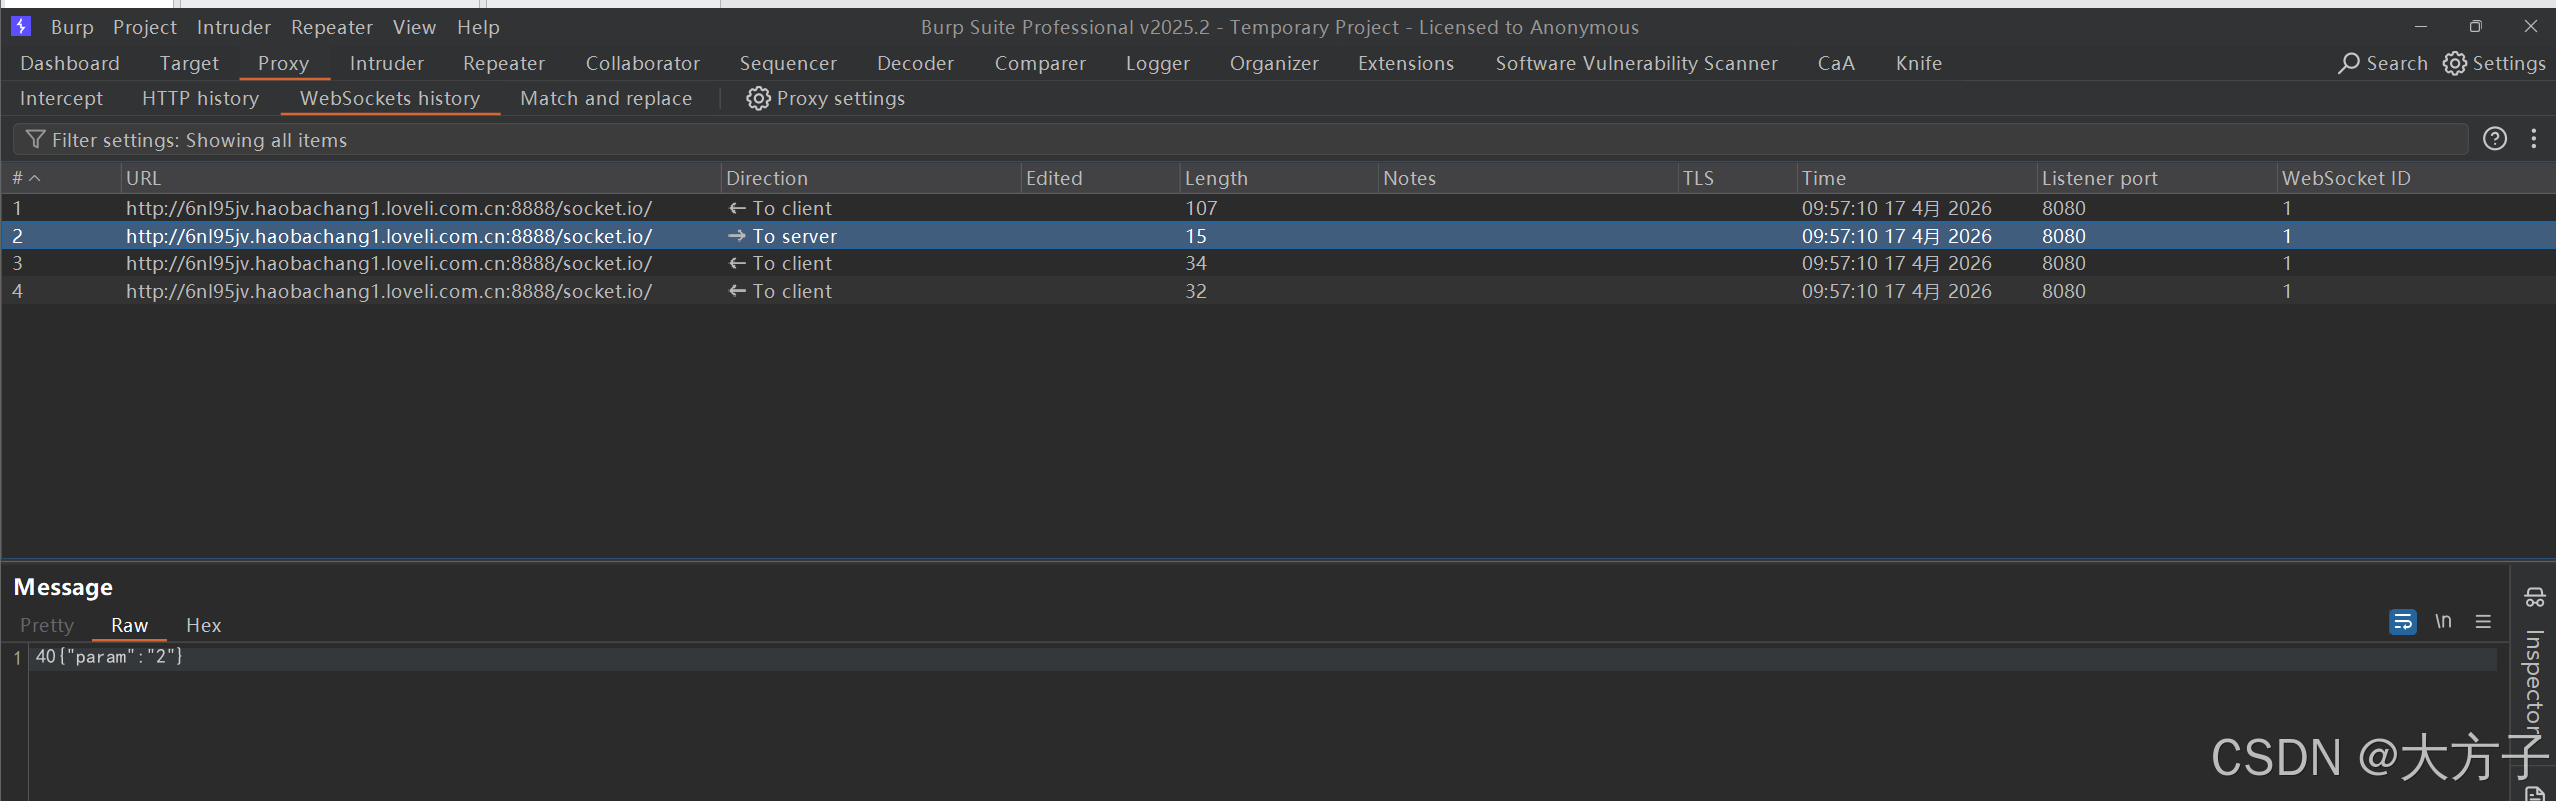Toggle message line wrap icon
Viewport: 2556px width, 801px height.
pyautogui.click(x=2403, y=622)
